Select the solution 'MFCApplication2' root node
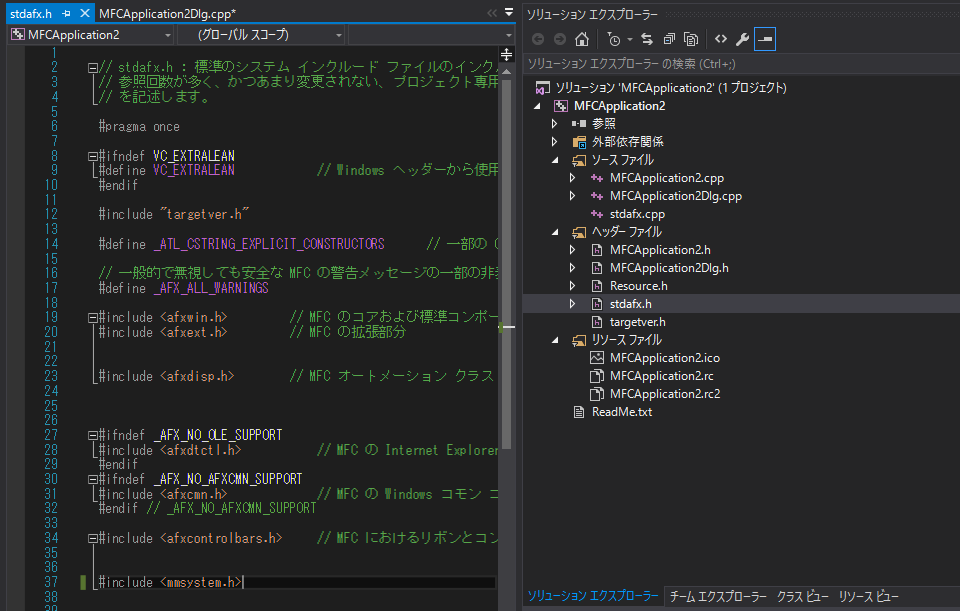The height and width of the screenshot is (611, 960). (x=670, y=88)
